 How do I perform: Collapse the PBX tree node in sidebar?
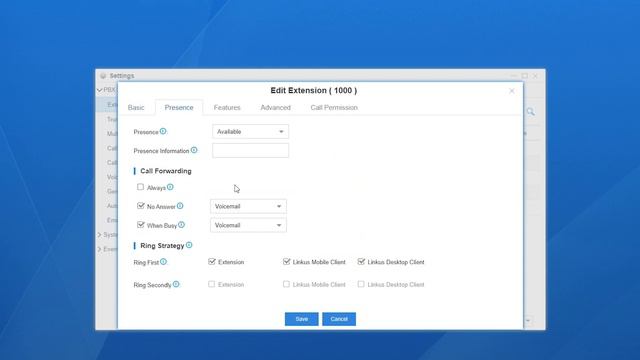pos(100,90)
